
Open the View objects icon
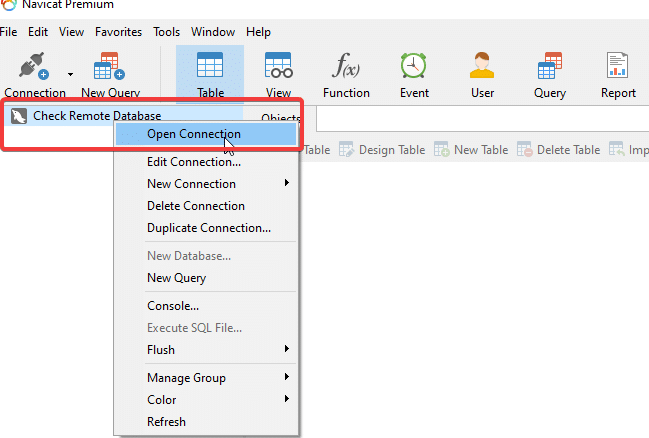(x=278, y=70)
